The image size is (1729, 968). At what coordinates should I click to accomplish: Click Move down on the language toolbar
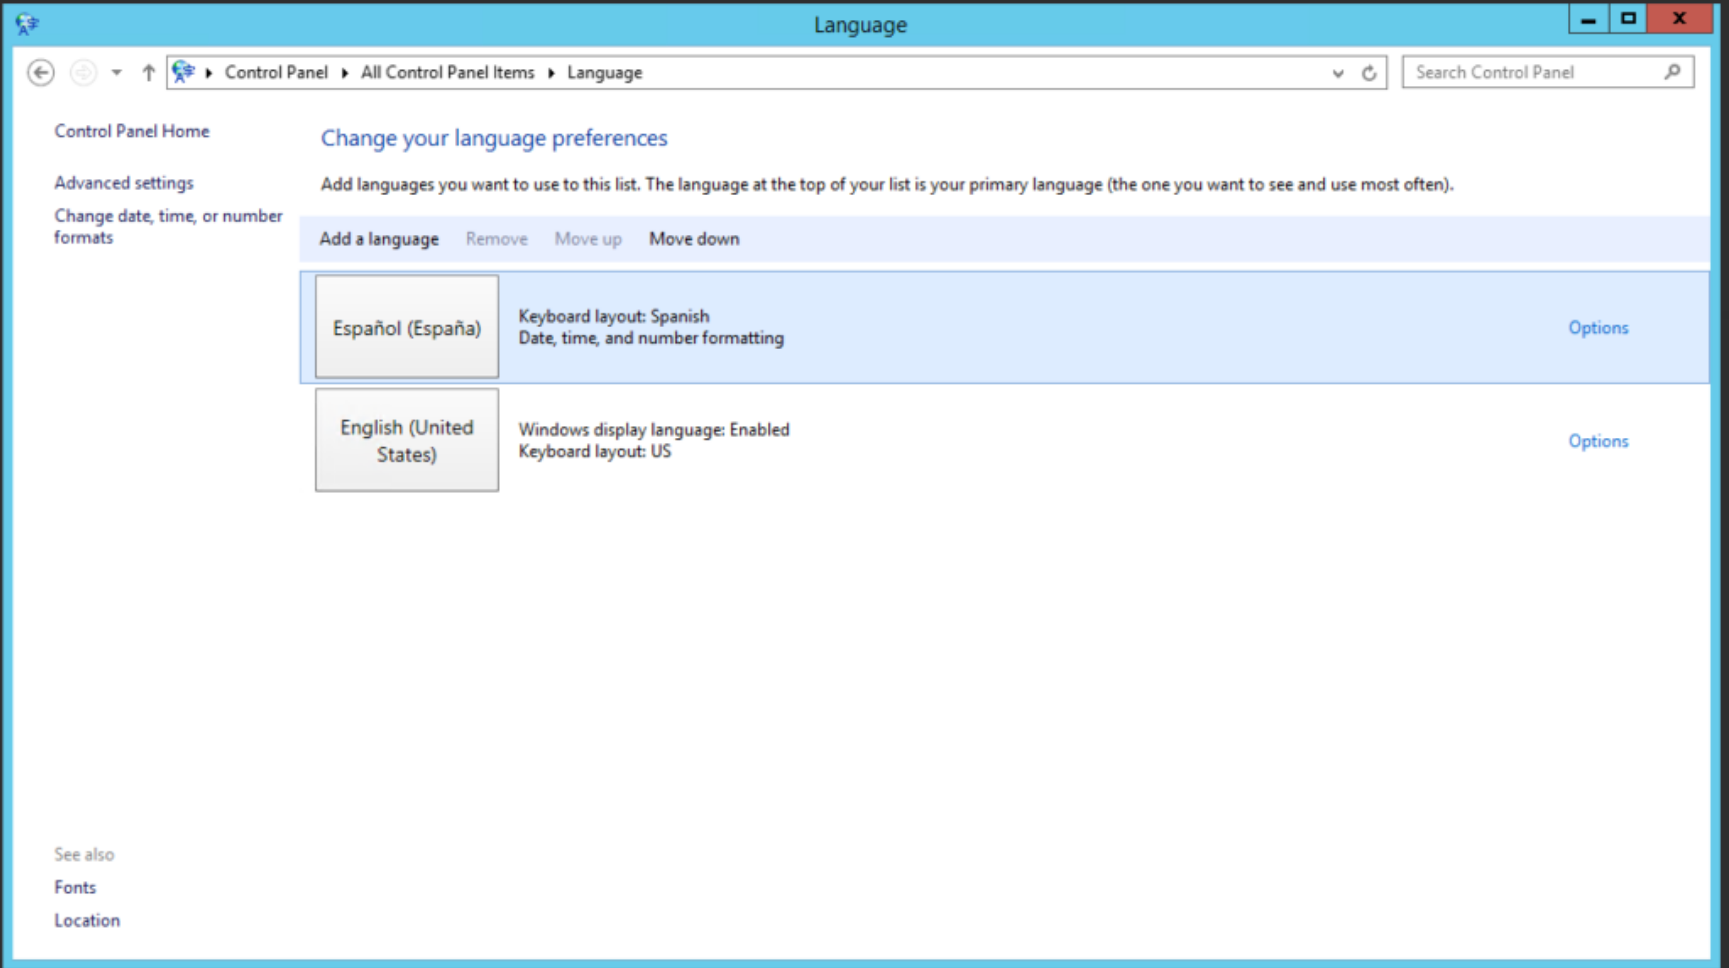[693, 239]
